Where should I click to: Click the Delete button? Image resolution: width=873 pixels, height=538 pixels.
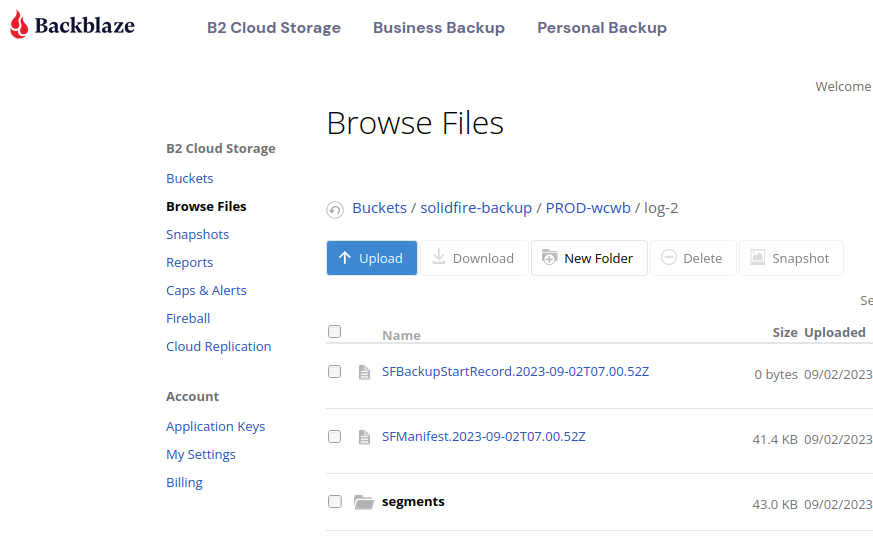click(693, 258)
